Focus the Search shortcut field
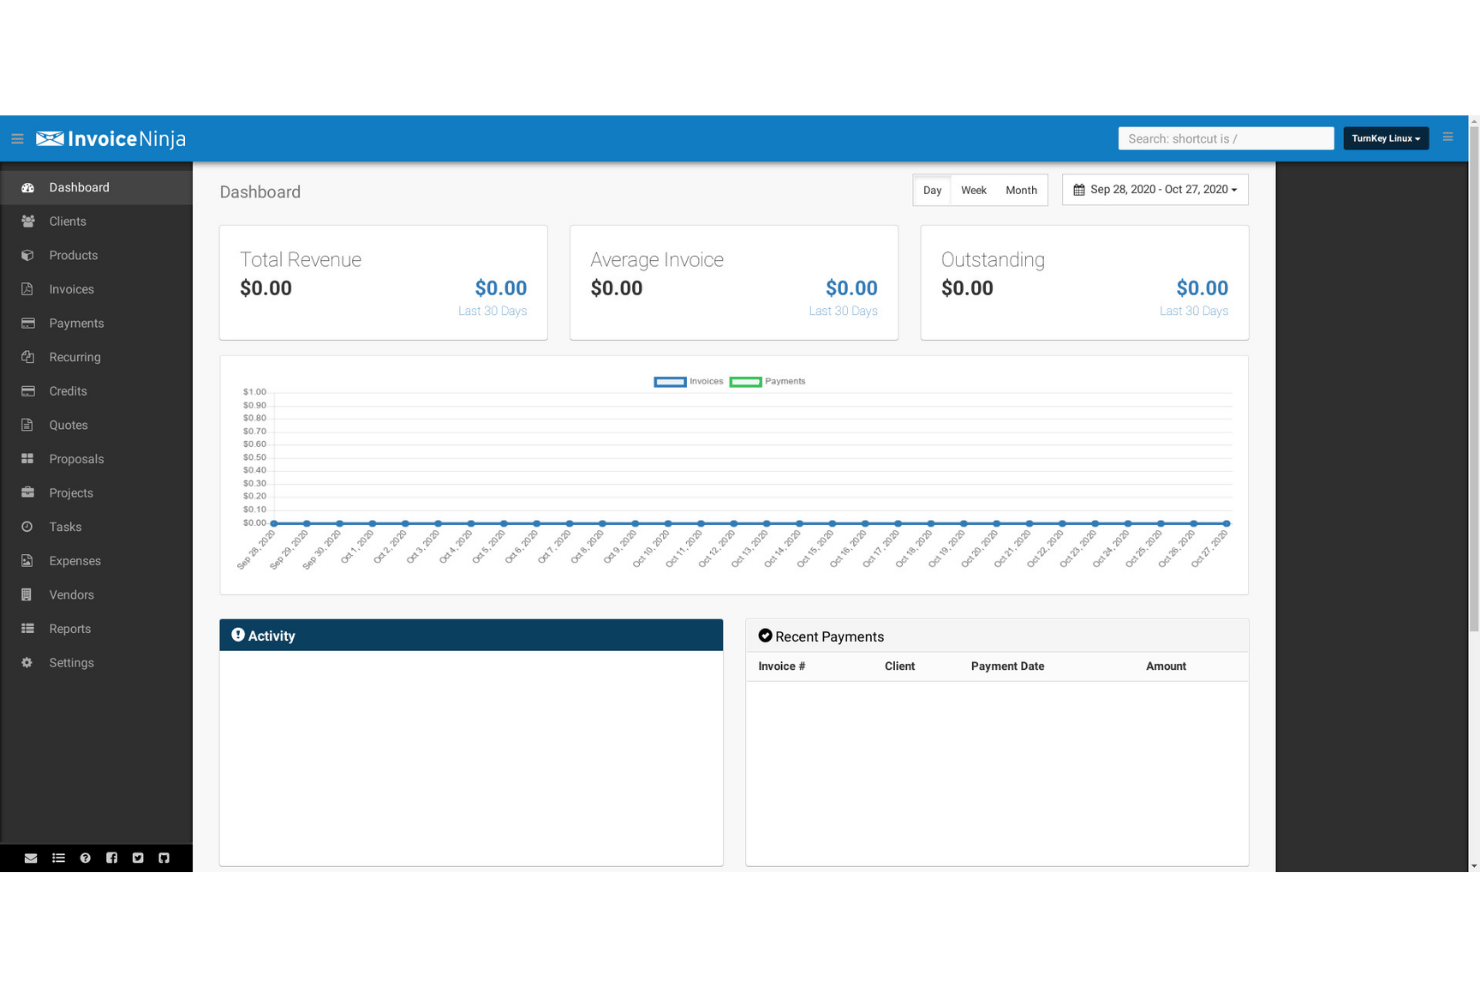1480x987 pixels. pyautogui.click(x=1226, y=138)
